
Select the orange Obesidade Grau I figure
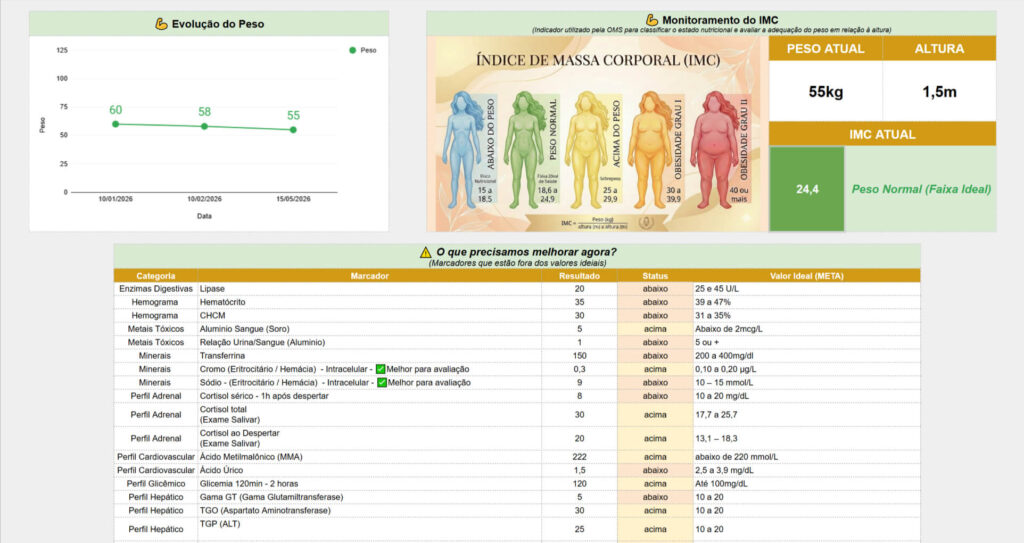[650, 149]
